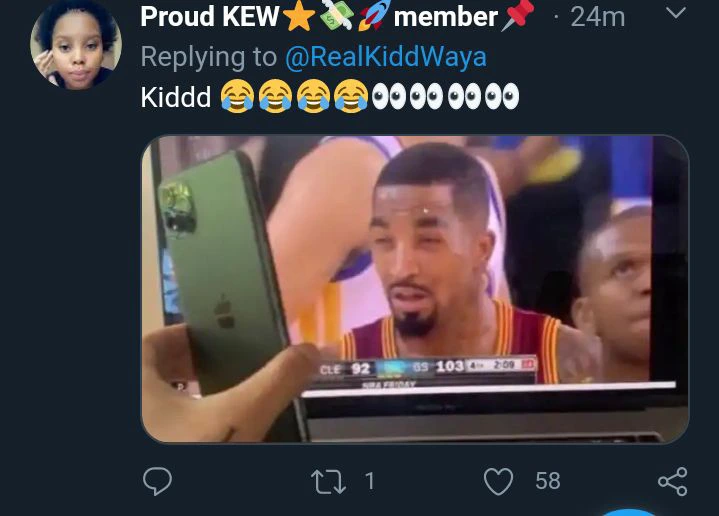Click the rocket emoji in the display name
719x516 pixels.
pos(372,16)
